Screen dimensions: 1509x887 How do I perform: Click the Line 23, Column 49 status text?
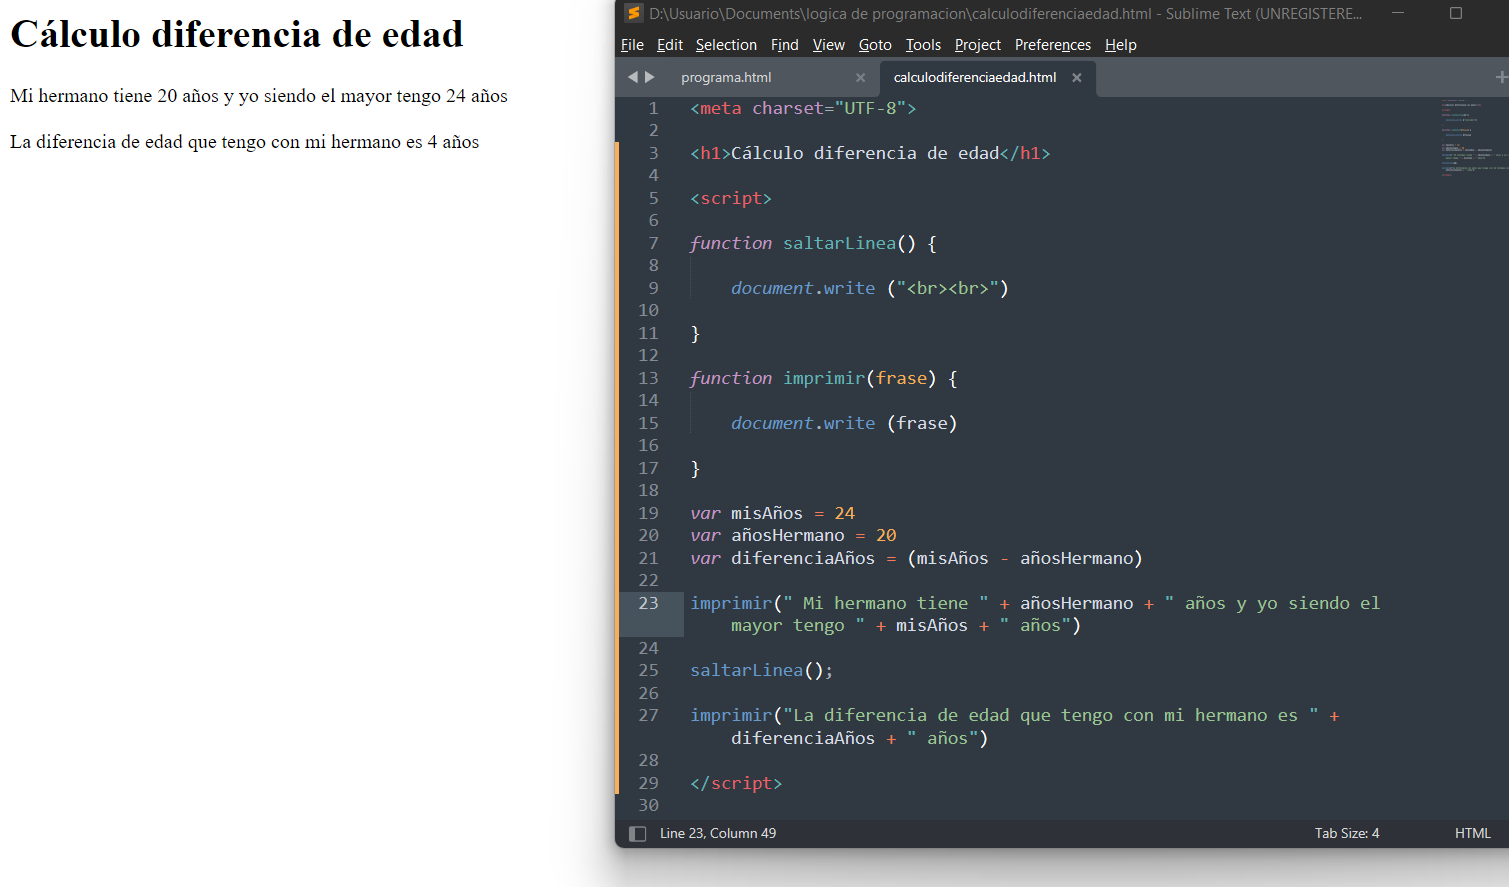pyautogui.click(x=718, y=833)
